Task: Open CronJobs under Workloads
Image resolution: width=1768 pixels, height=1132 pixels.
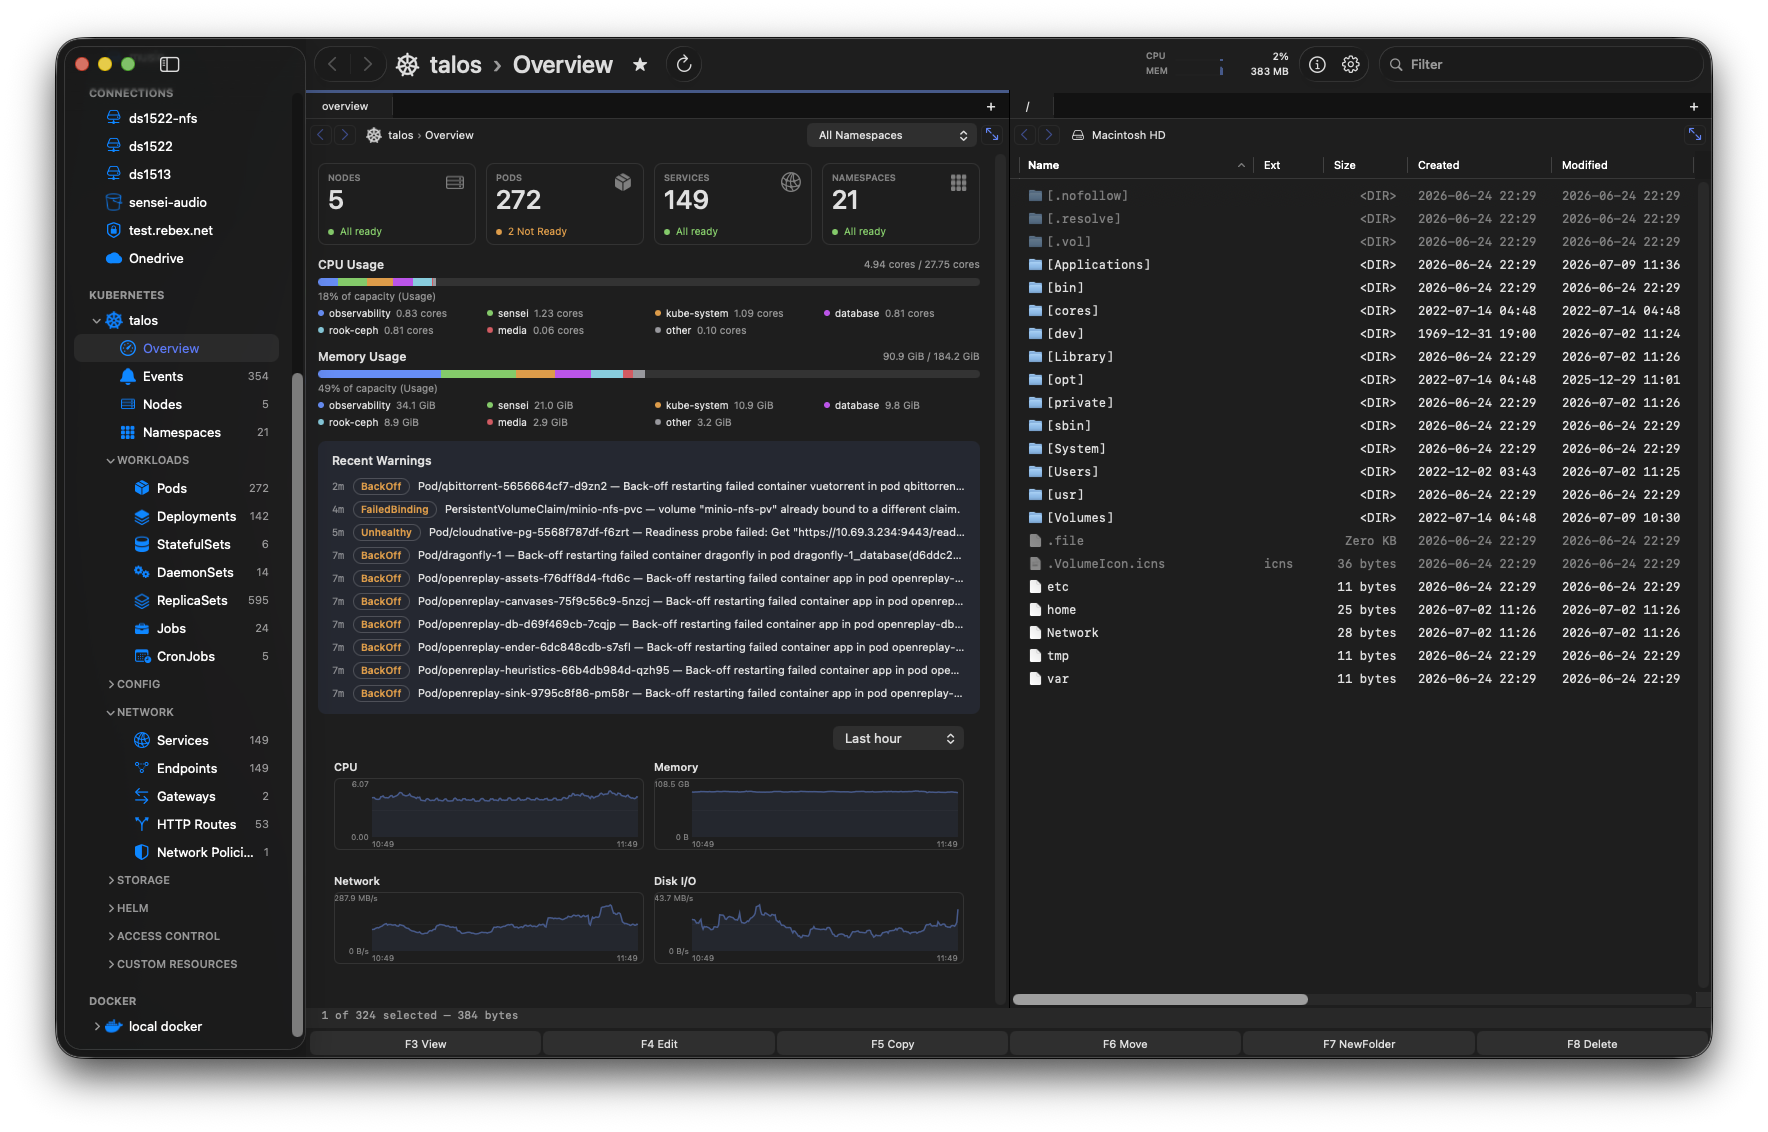Action: click(177, 656)
